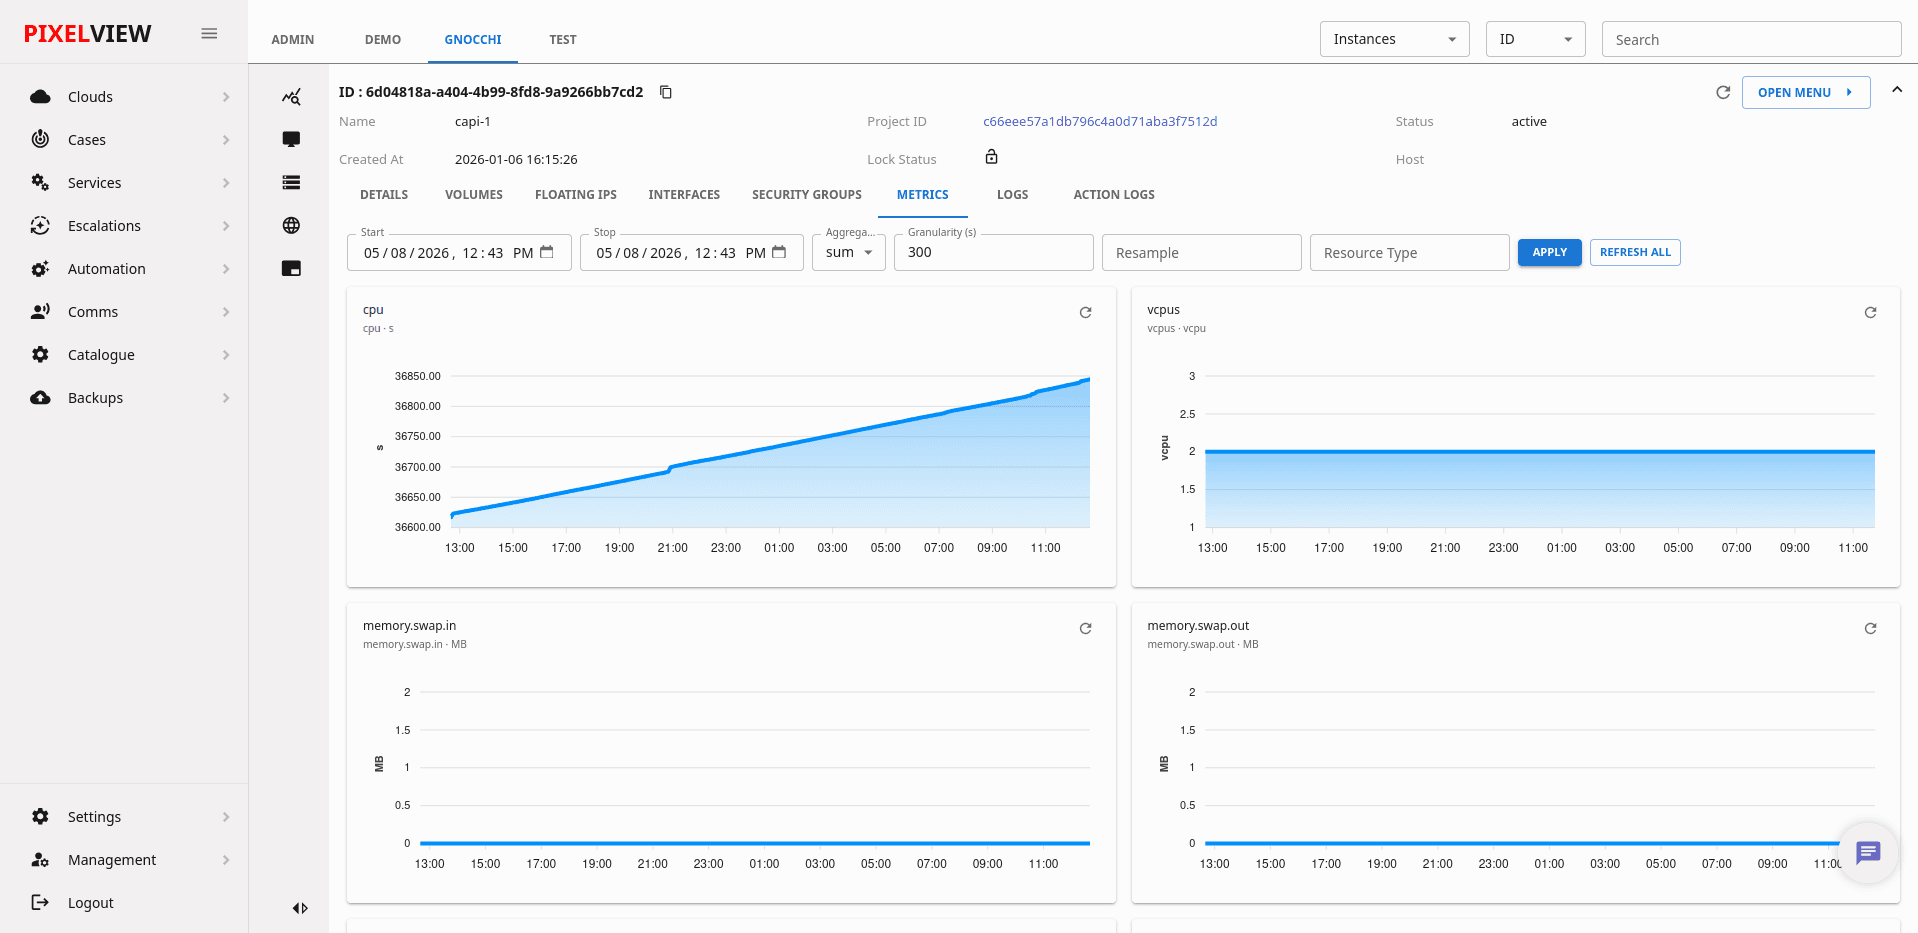The image size is (1918, 933).
Task: Open the Aggregation sum dropdown
Action: (848, 252)
